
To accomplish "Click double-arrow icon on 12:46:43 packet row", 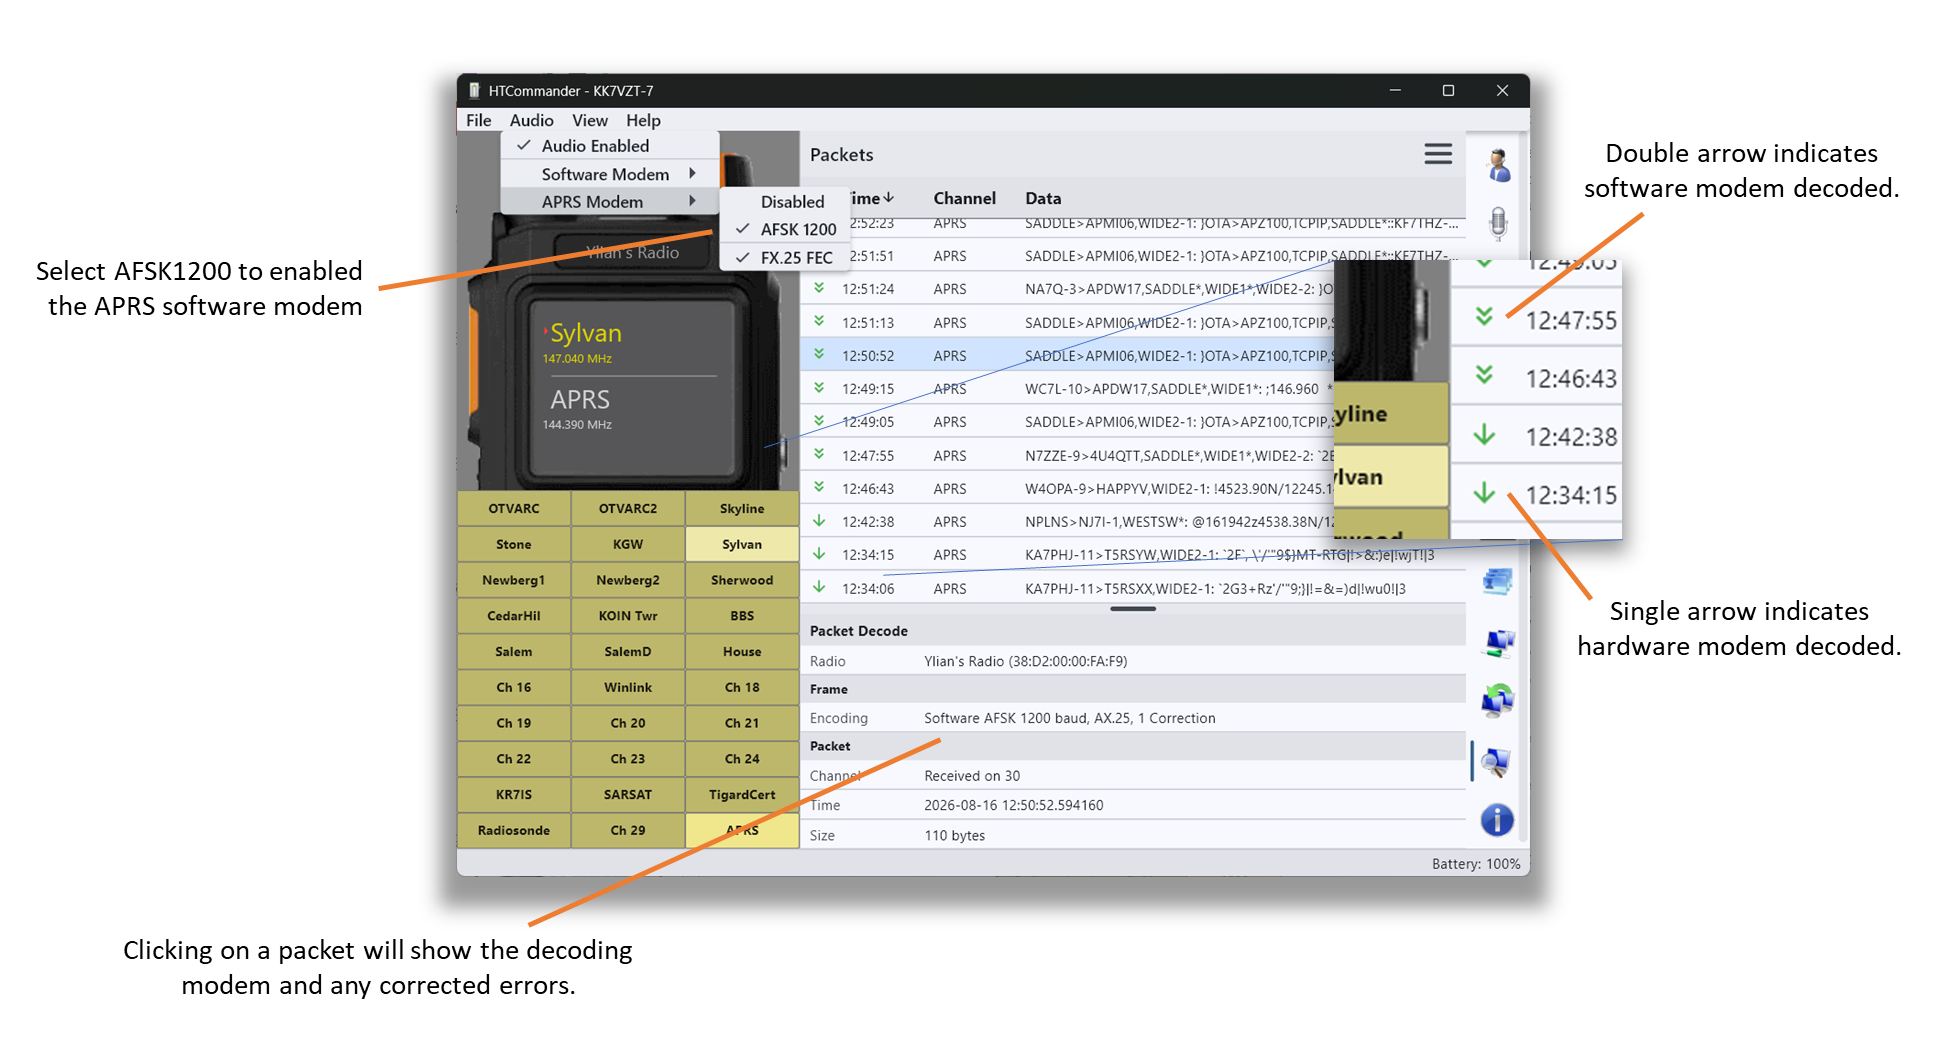I will (x=819, y=487).
